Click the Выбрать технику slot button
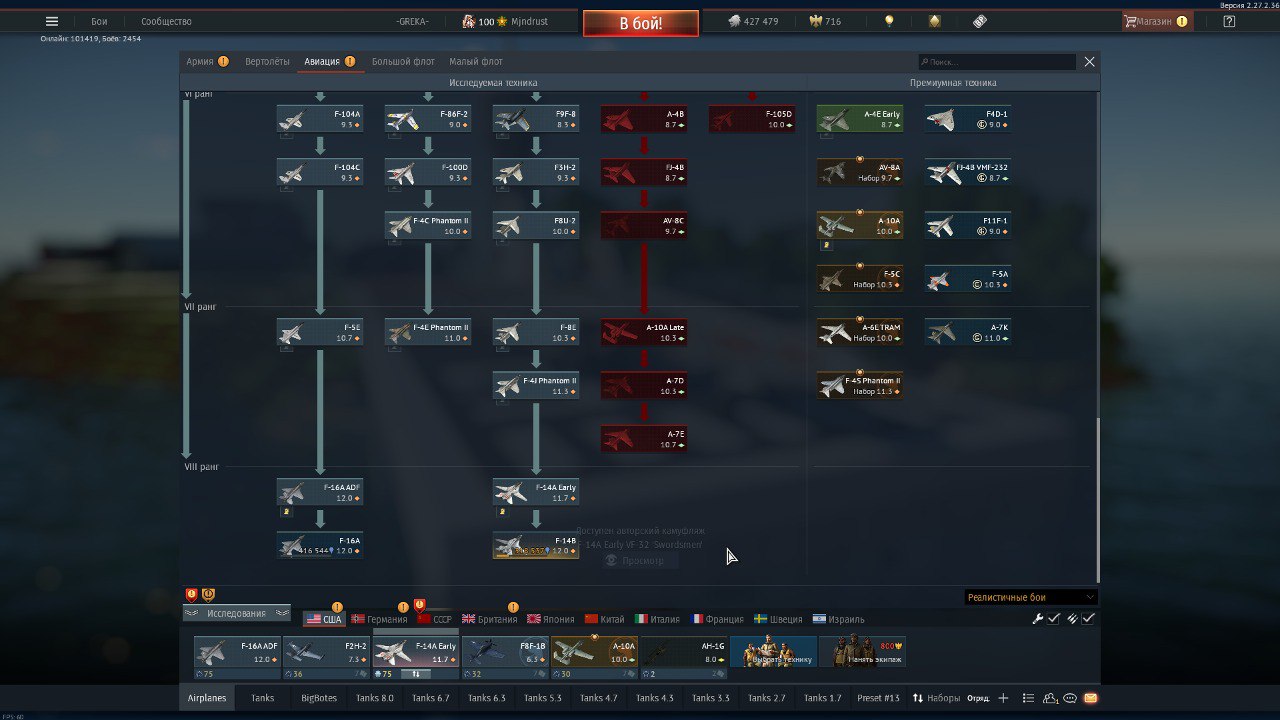The width and height of the screenshot is (1280, 720). (773, 652)
